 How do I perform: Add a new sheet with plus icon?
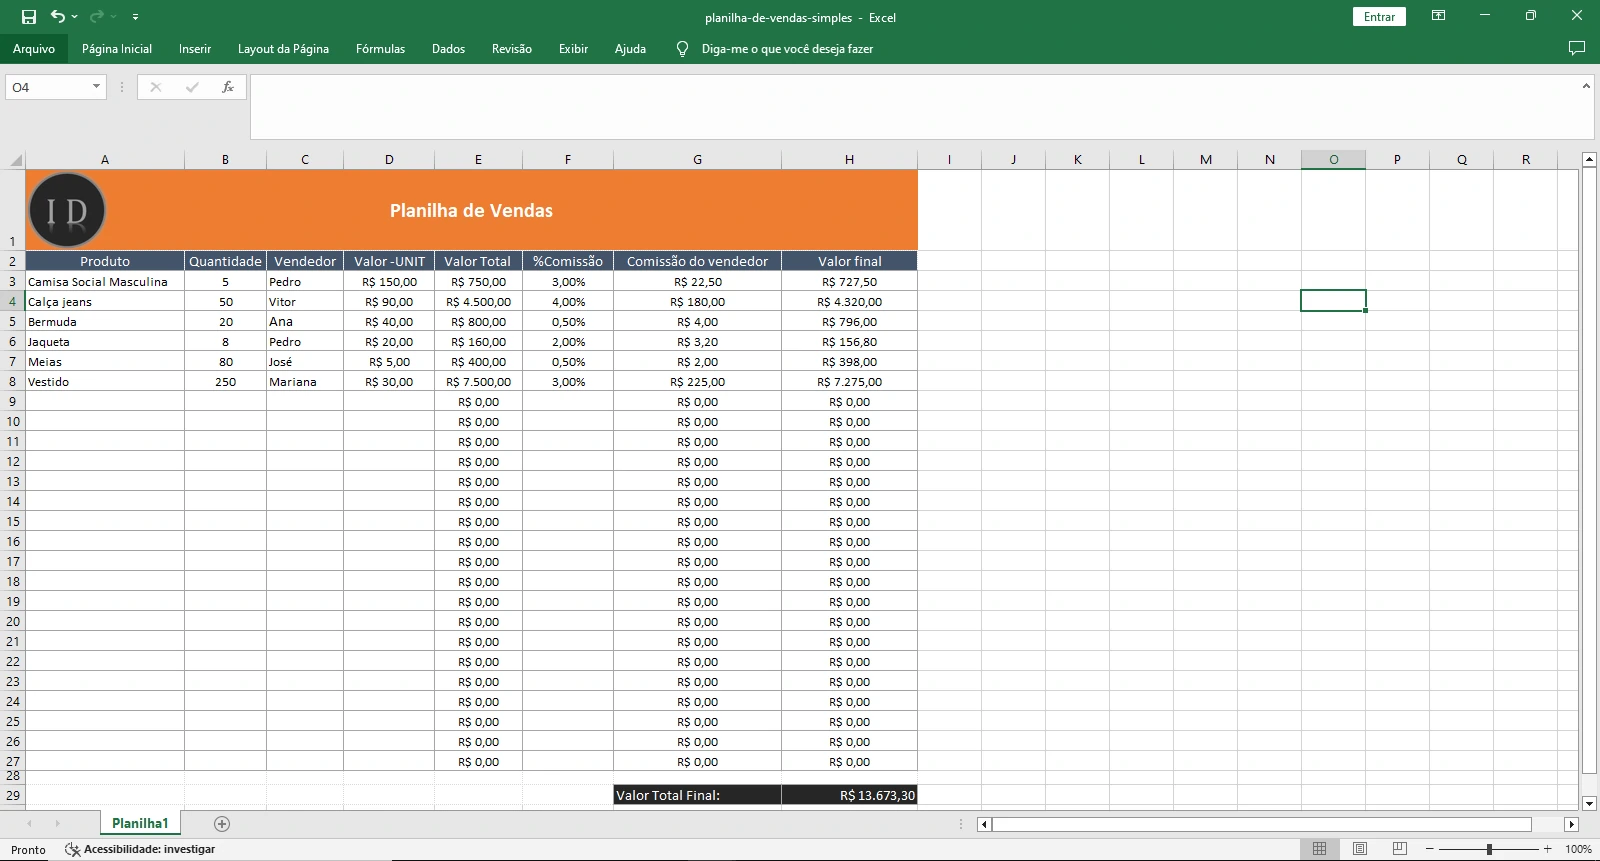click(222, 824)
